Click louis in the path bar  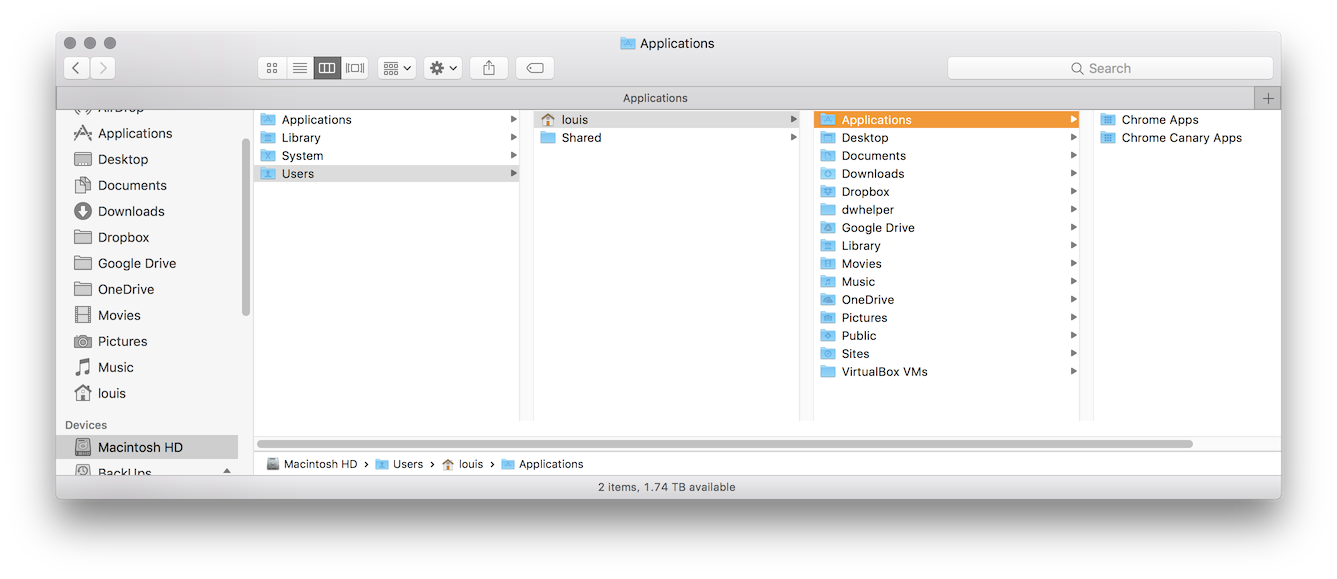click(462, 464)
